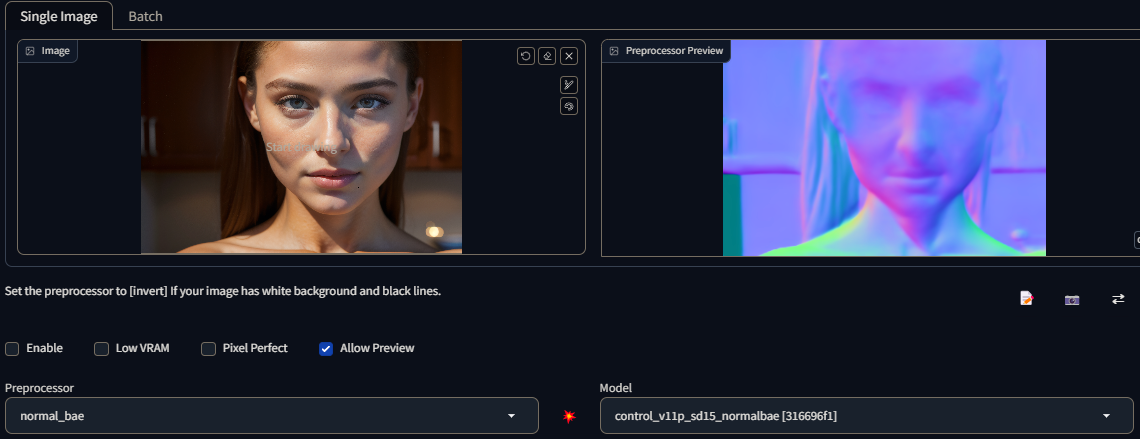Open the brush color palette icon
The width and height of the screenshot is (1140, 439).
(x=568, y=106)
